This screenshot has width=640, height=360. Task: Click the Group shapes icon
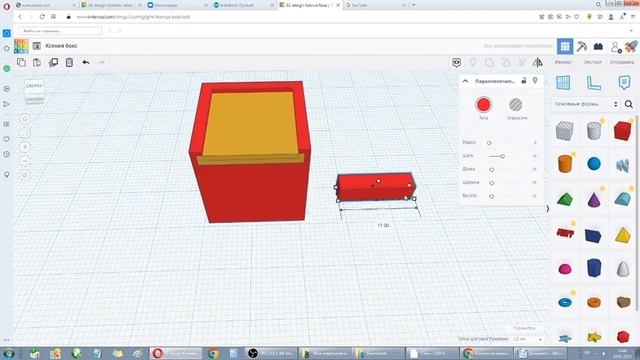489,62
